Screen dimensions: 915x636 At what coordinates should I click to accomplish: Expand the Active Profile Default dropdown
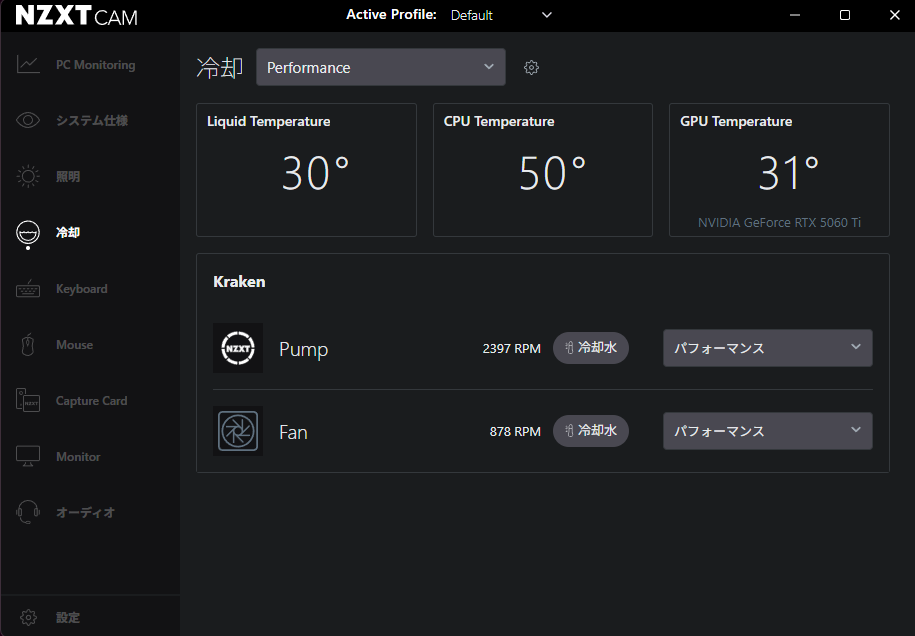[x=501, y=15]
